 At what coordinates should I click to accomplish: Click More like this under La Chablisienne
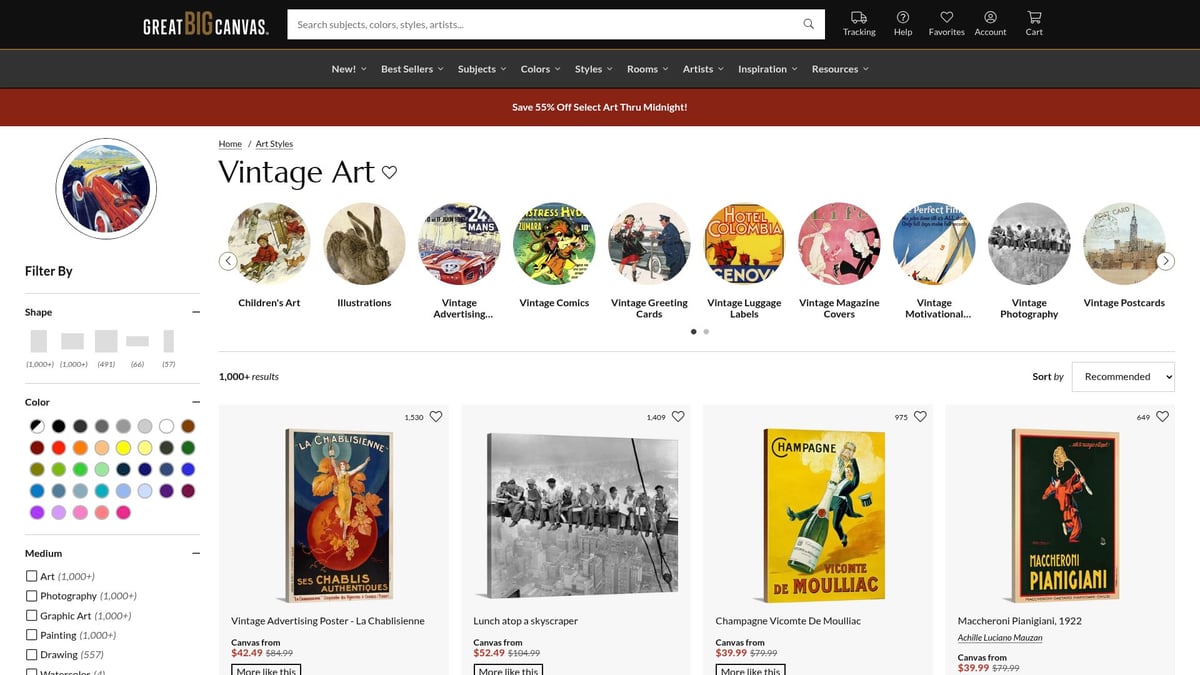(x=266, y=670)
